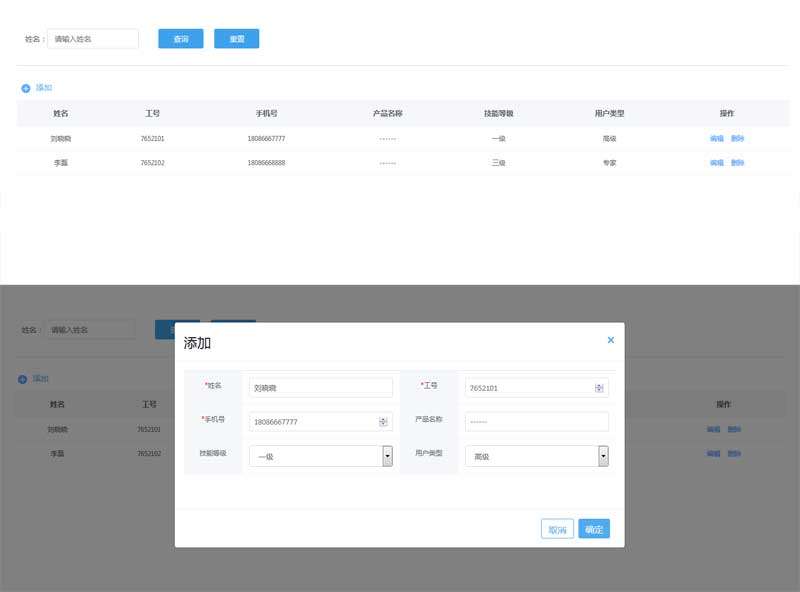Expand the 用户类型 dropdown arrow
This screenshot has width=800, height=592.
point(603,456)
